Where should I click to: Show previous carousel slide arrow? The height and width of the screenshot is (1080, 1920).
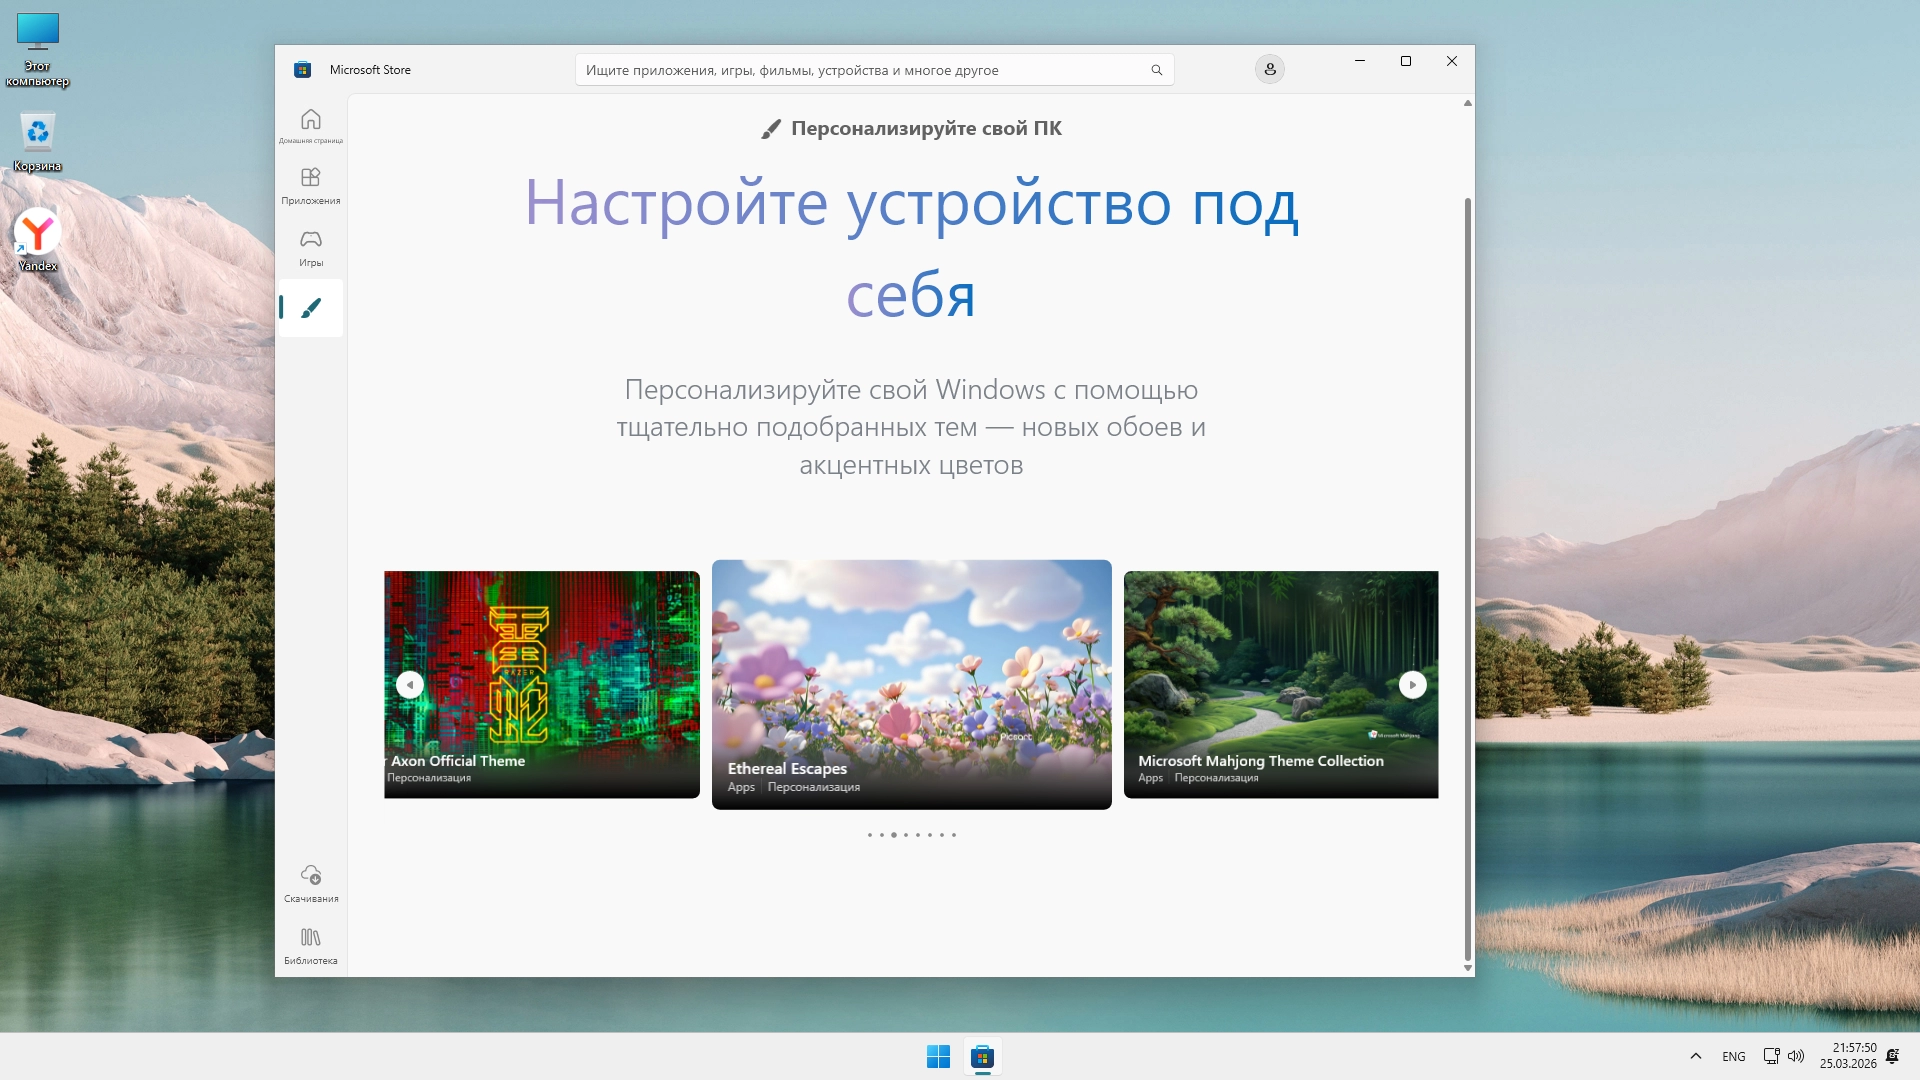point(410,685)
